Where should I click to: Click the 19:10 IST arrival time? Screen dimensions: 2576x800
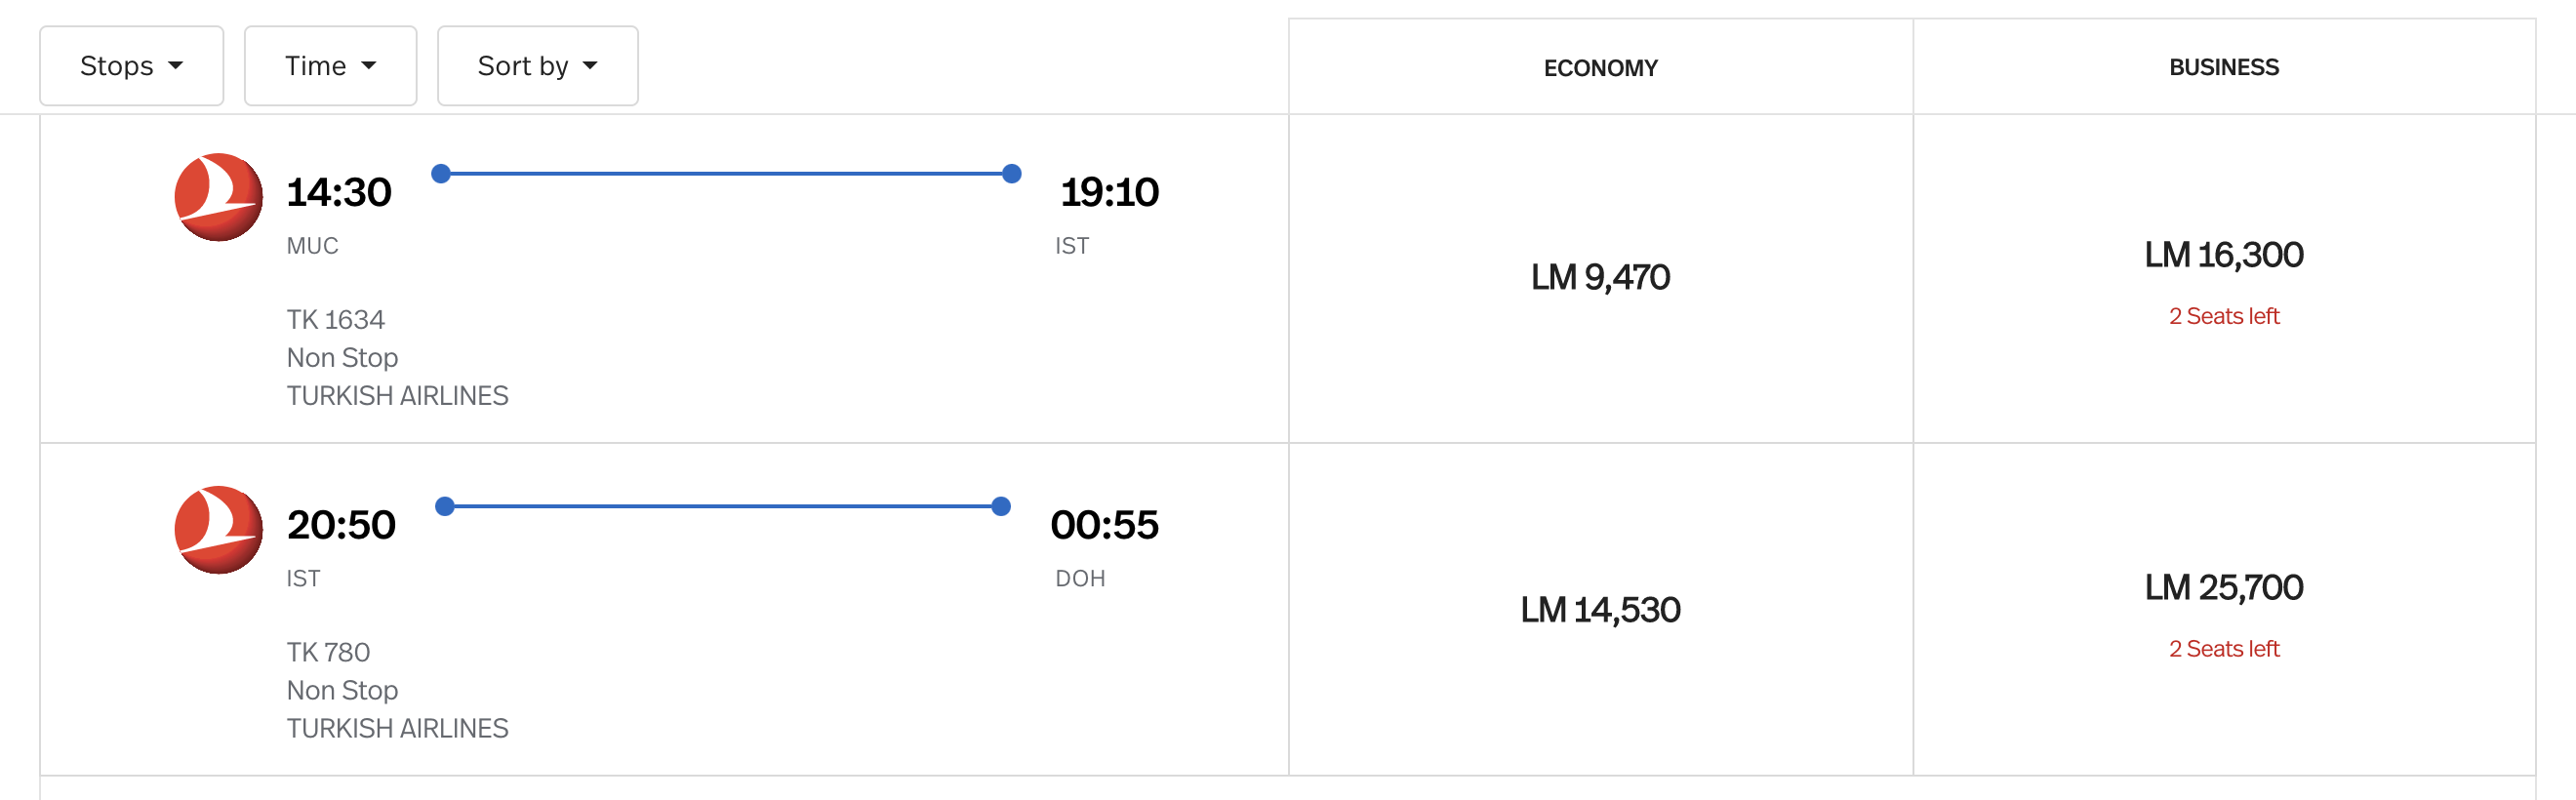[1108, 192]
